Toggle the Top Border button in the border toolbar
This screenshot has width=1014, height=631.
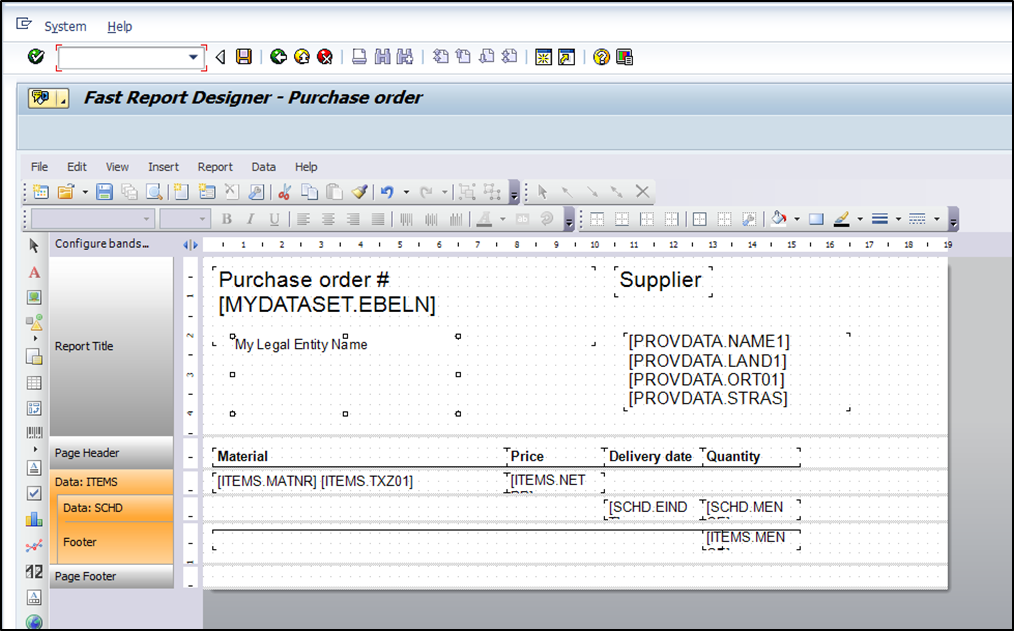tap(597, 219)
